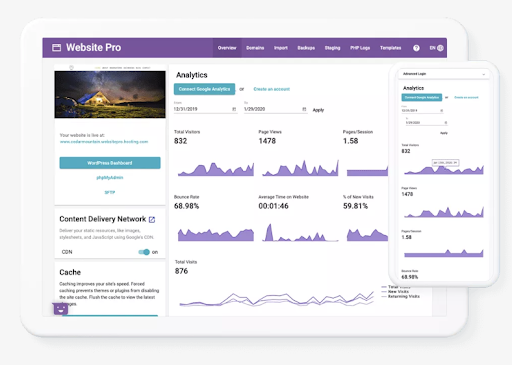
Task: Open the WordPress Dashboard button
Action: tap(110, 163)
